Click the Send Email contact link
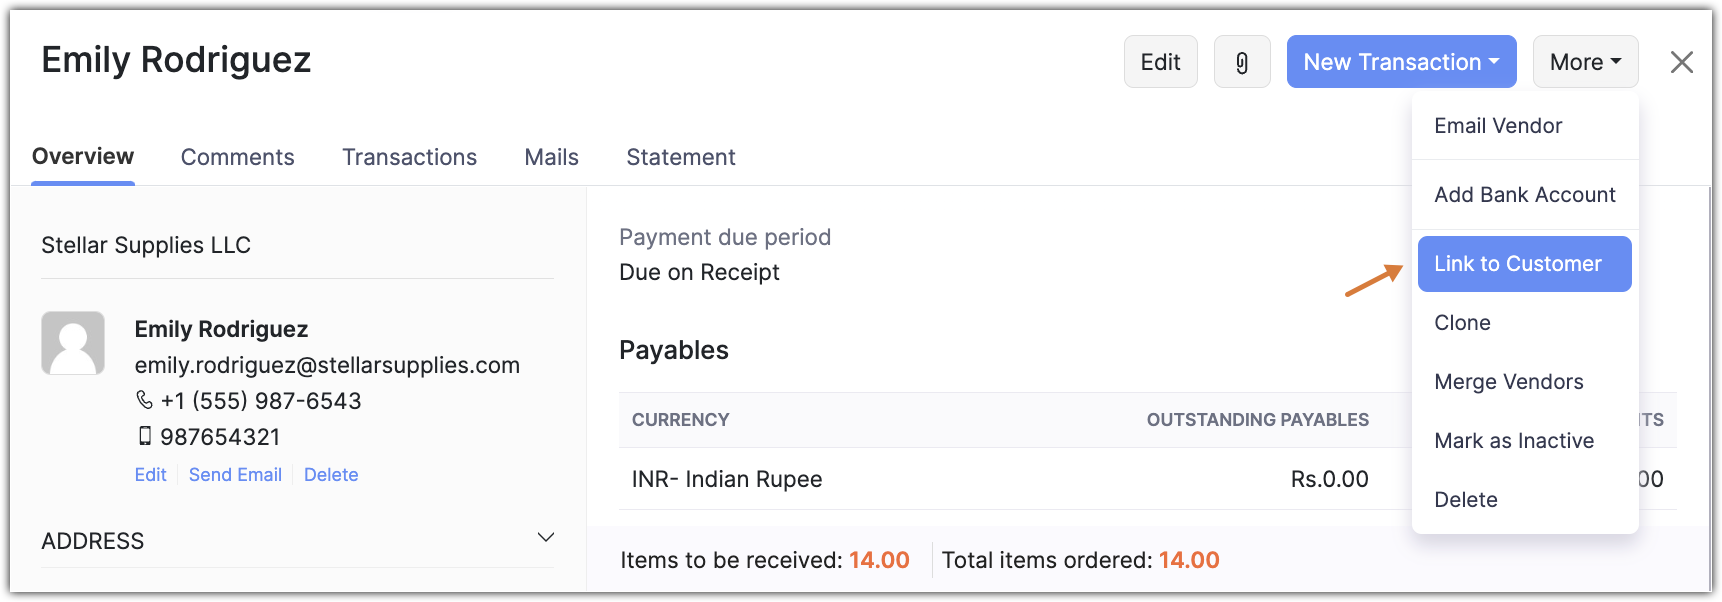 235,475
